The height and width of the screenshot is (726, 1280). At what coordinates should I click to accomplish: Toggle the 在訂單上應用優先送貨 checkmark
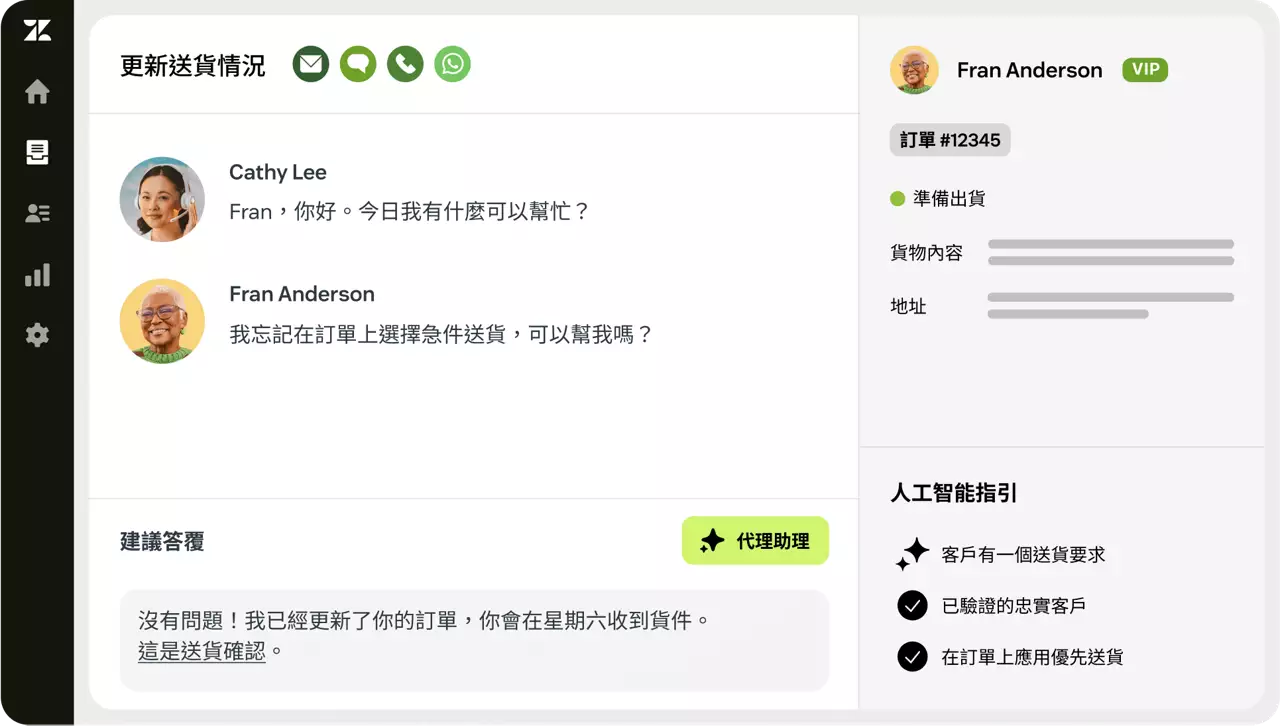912,657
